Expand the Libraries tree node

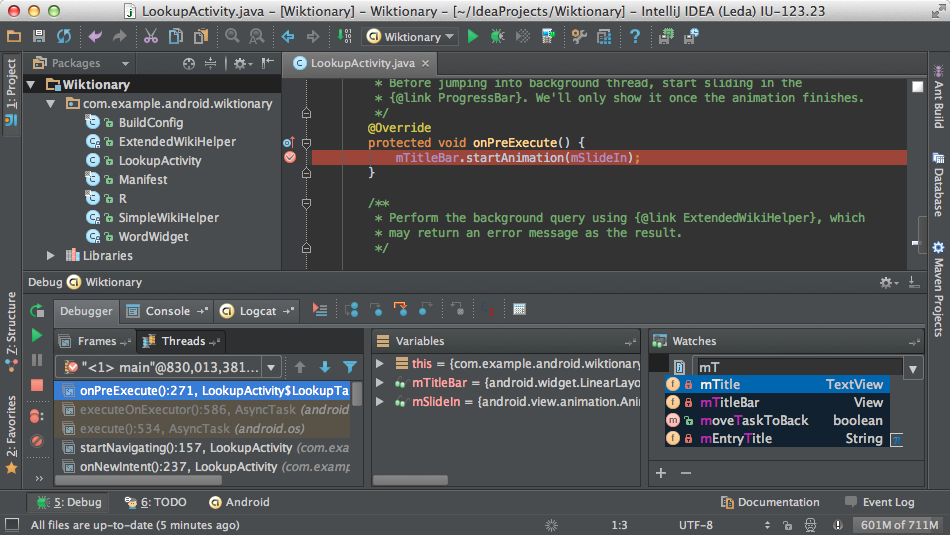tap(51, 256)
